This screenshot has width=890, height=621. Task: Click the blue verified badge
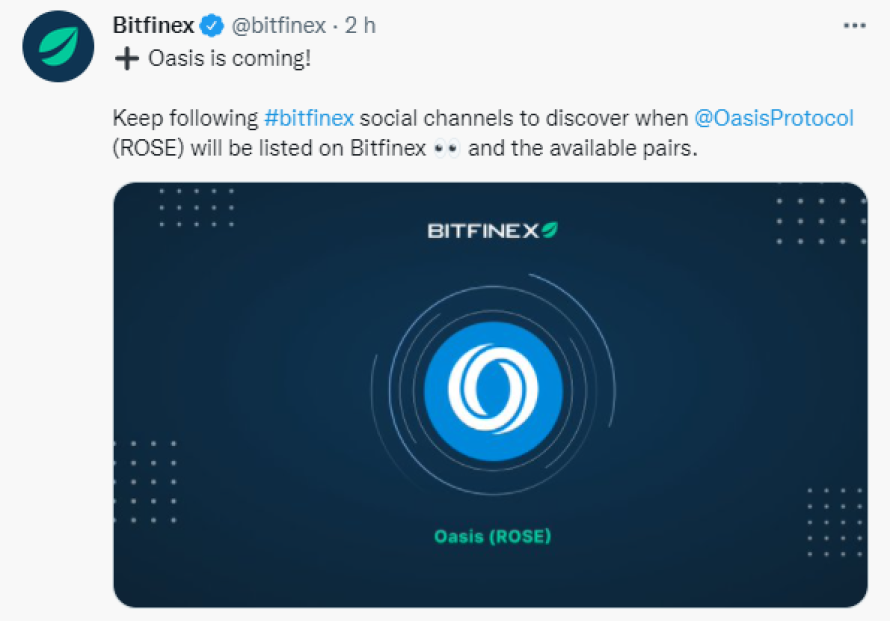212,26
